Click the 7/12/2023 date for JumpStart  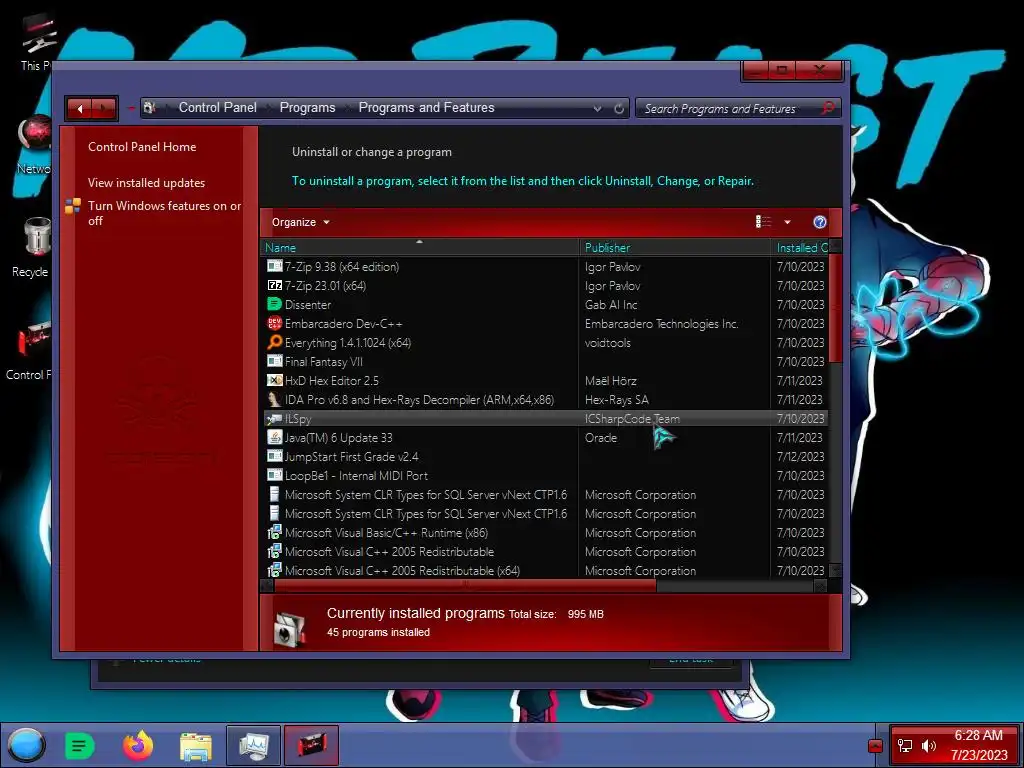800,456
